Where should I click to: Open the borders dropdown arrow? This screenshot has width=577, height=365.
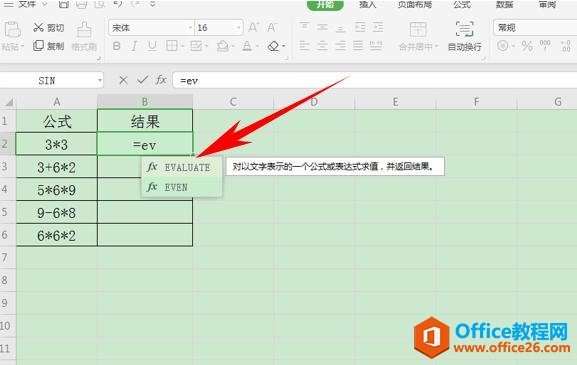[x=182, y=46]
